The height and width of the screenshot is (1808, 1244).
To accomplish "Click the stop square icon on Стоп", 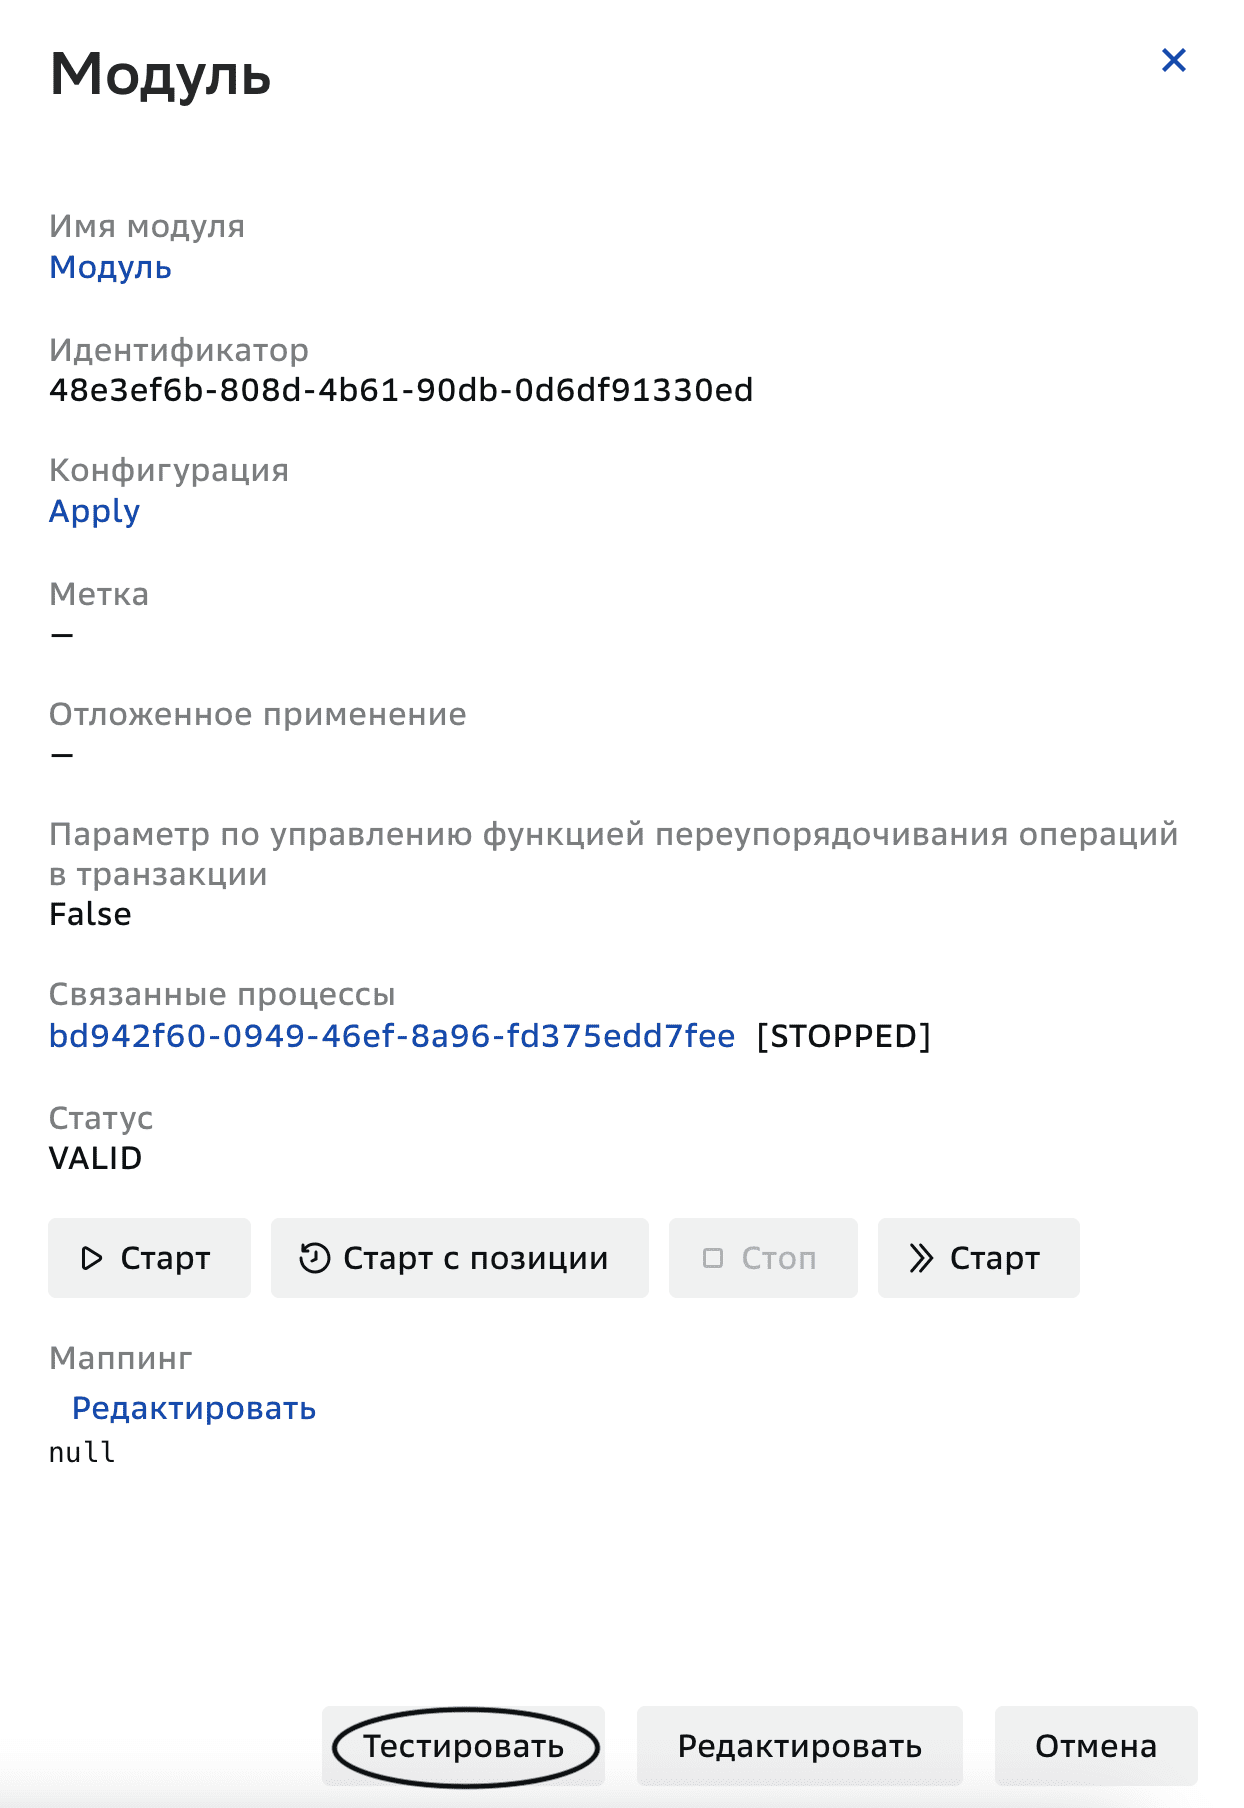I will [714, 1258].
